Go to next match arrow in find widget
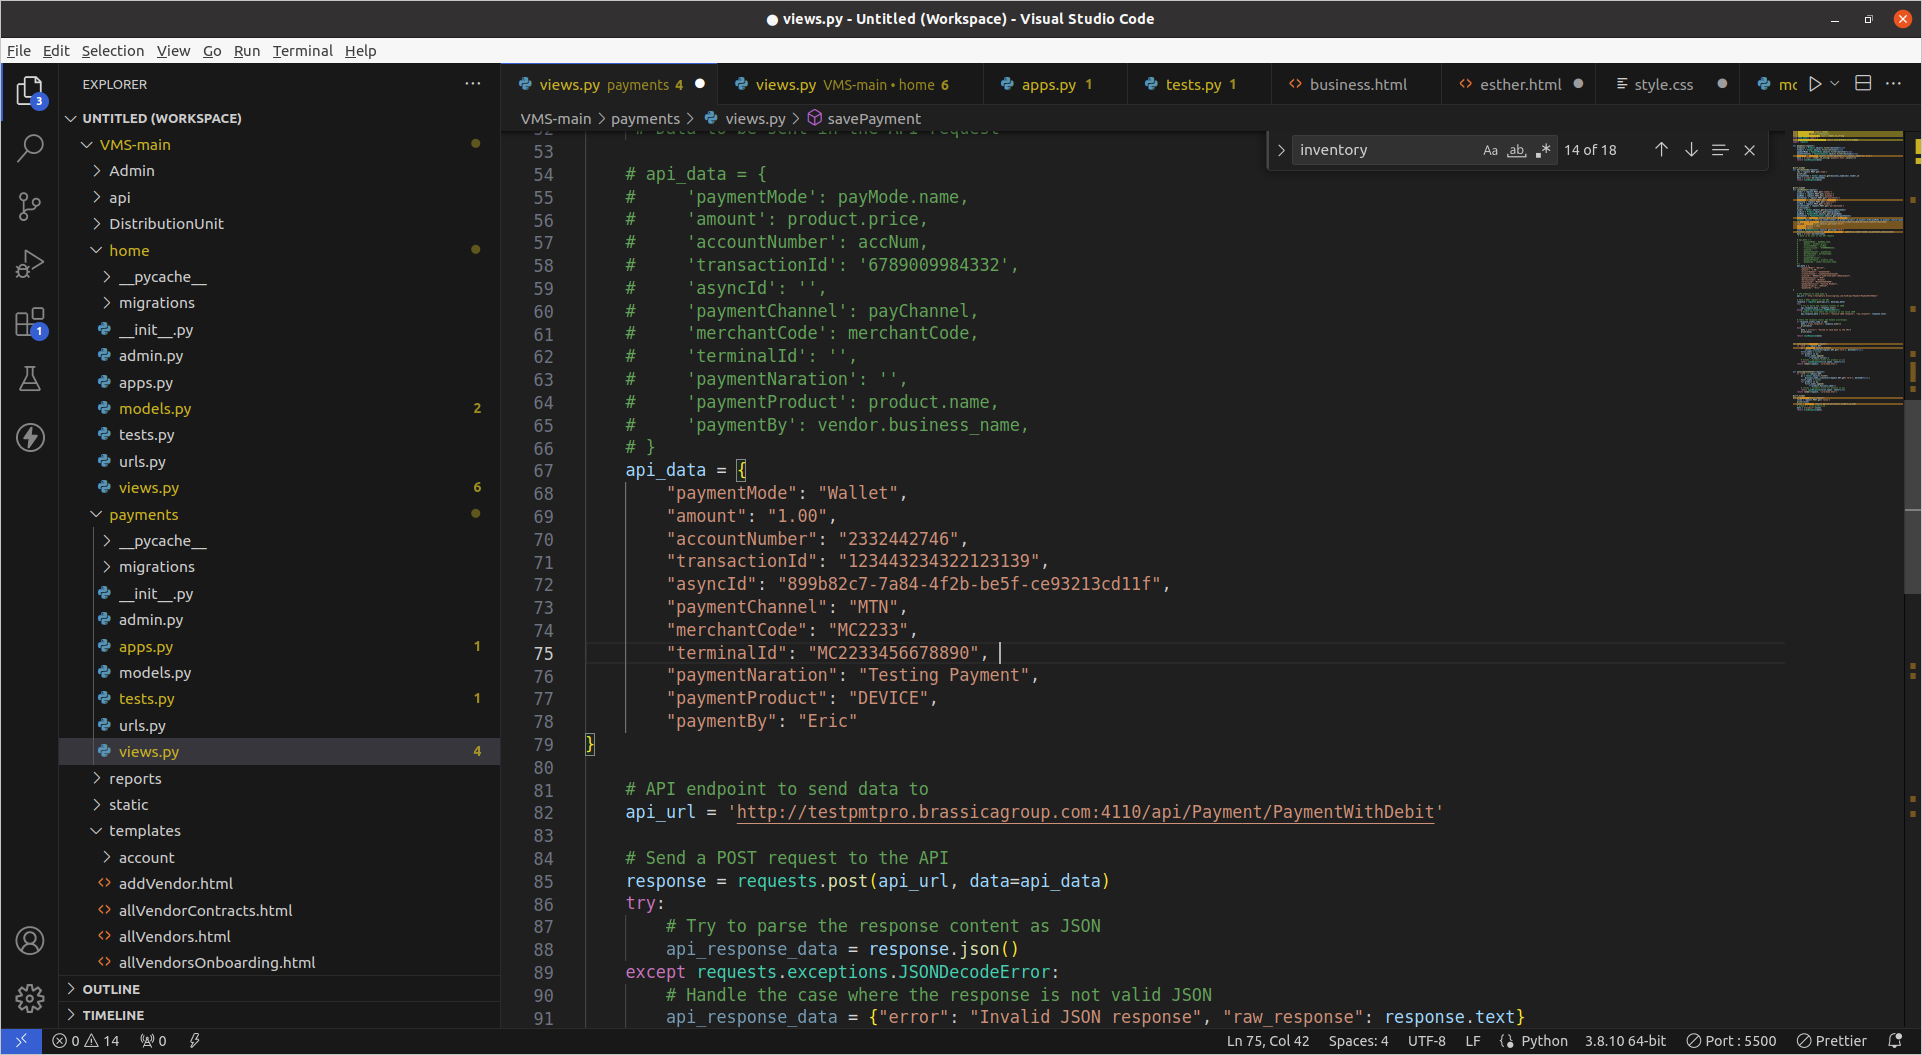This screenshot has height=1055, width=1922. 1691,150
